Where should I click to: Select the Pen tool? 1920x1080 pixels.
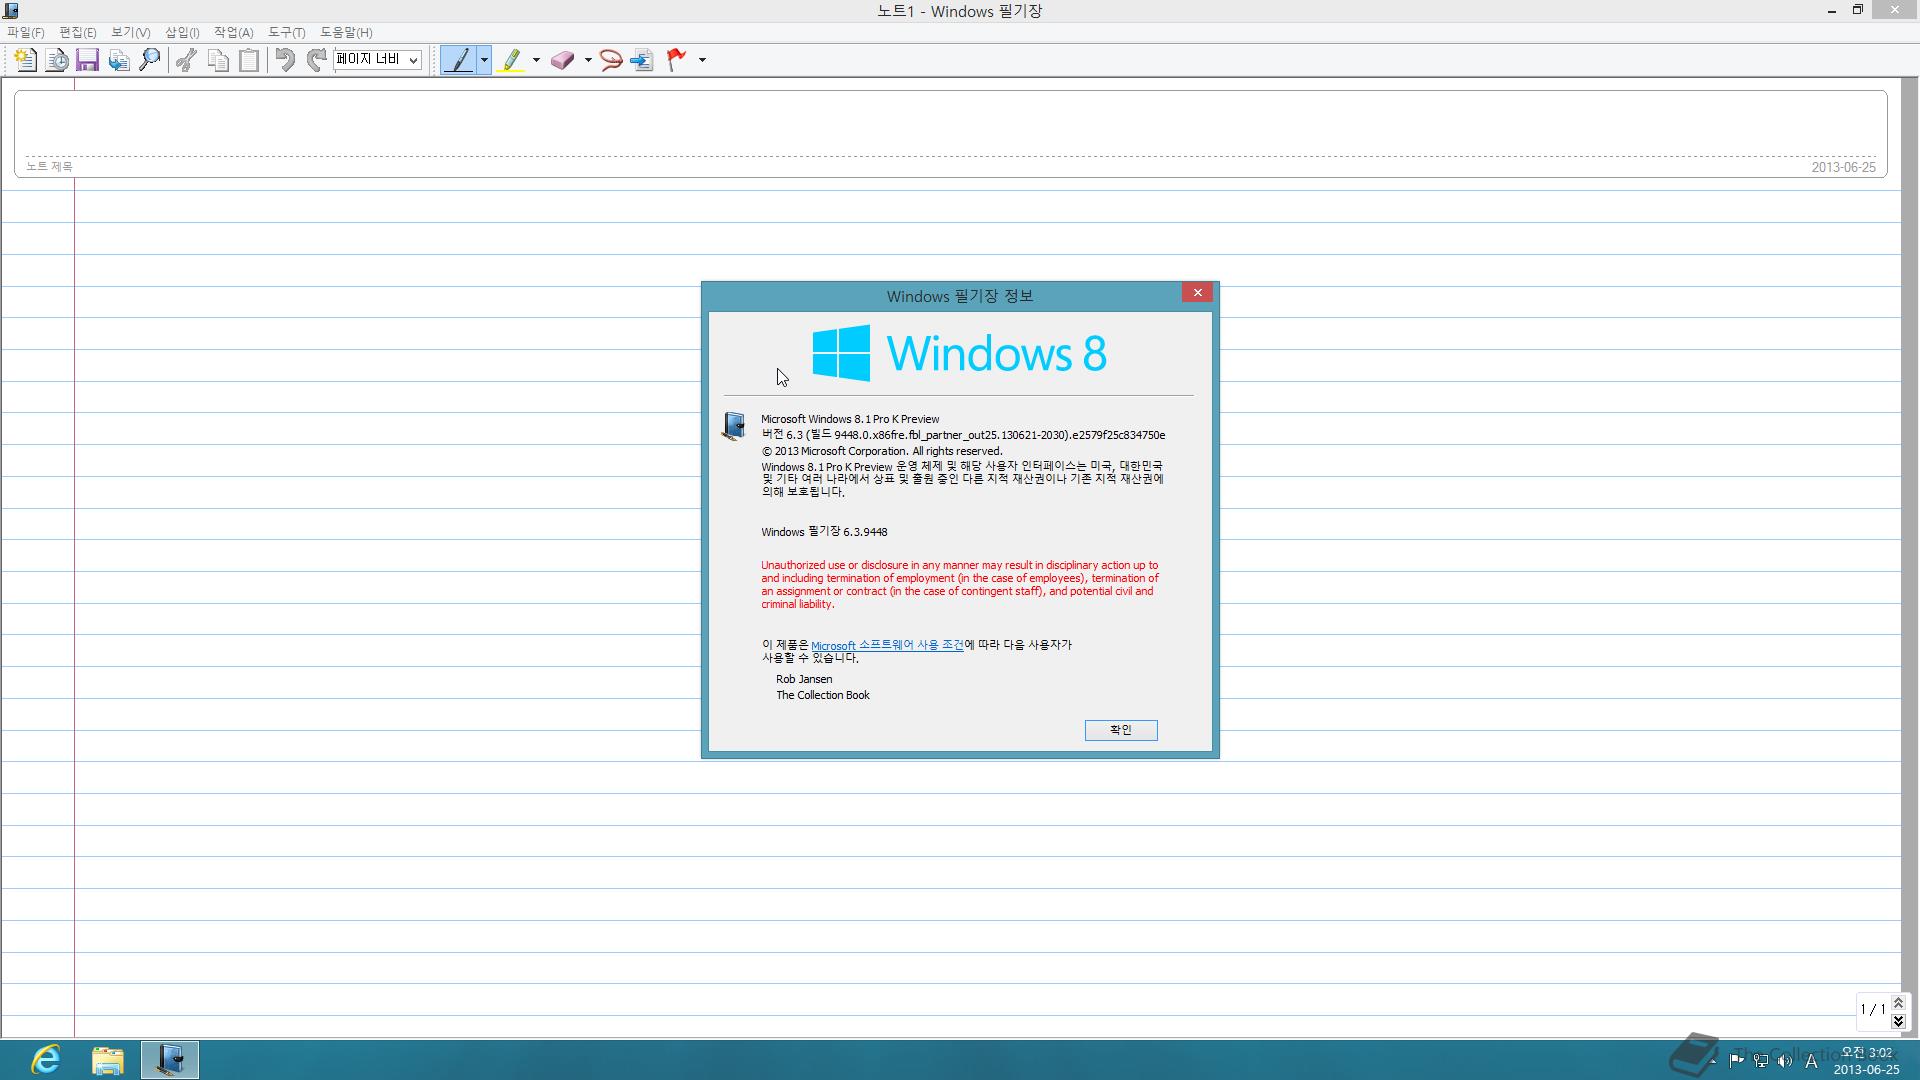pyautogui.click(x=459, y=60)
